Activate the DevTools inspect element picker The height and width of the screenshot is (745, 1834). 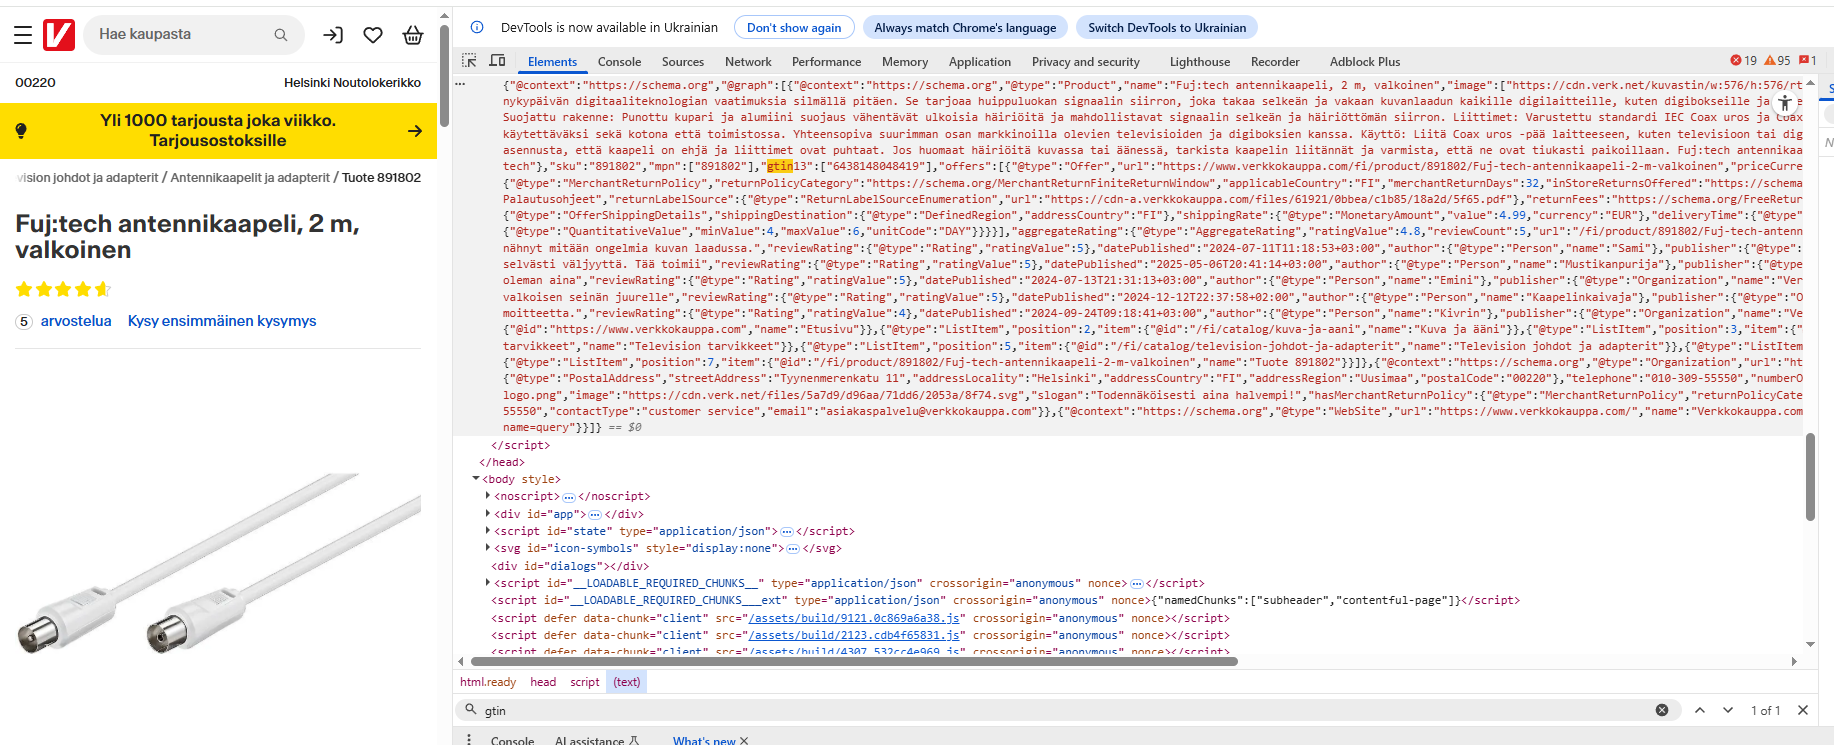pos(469,61)
